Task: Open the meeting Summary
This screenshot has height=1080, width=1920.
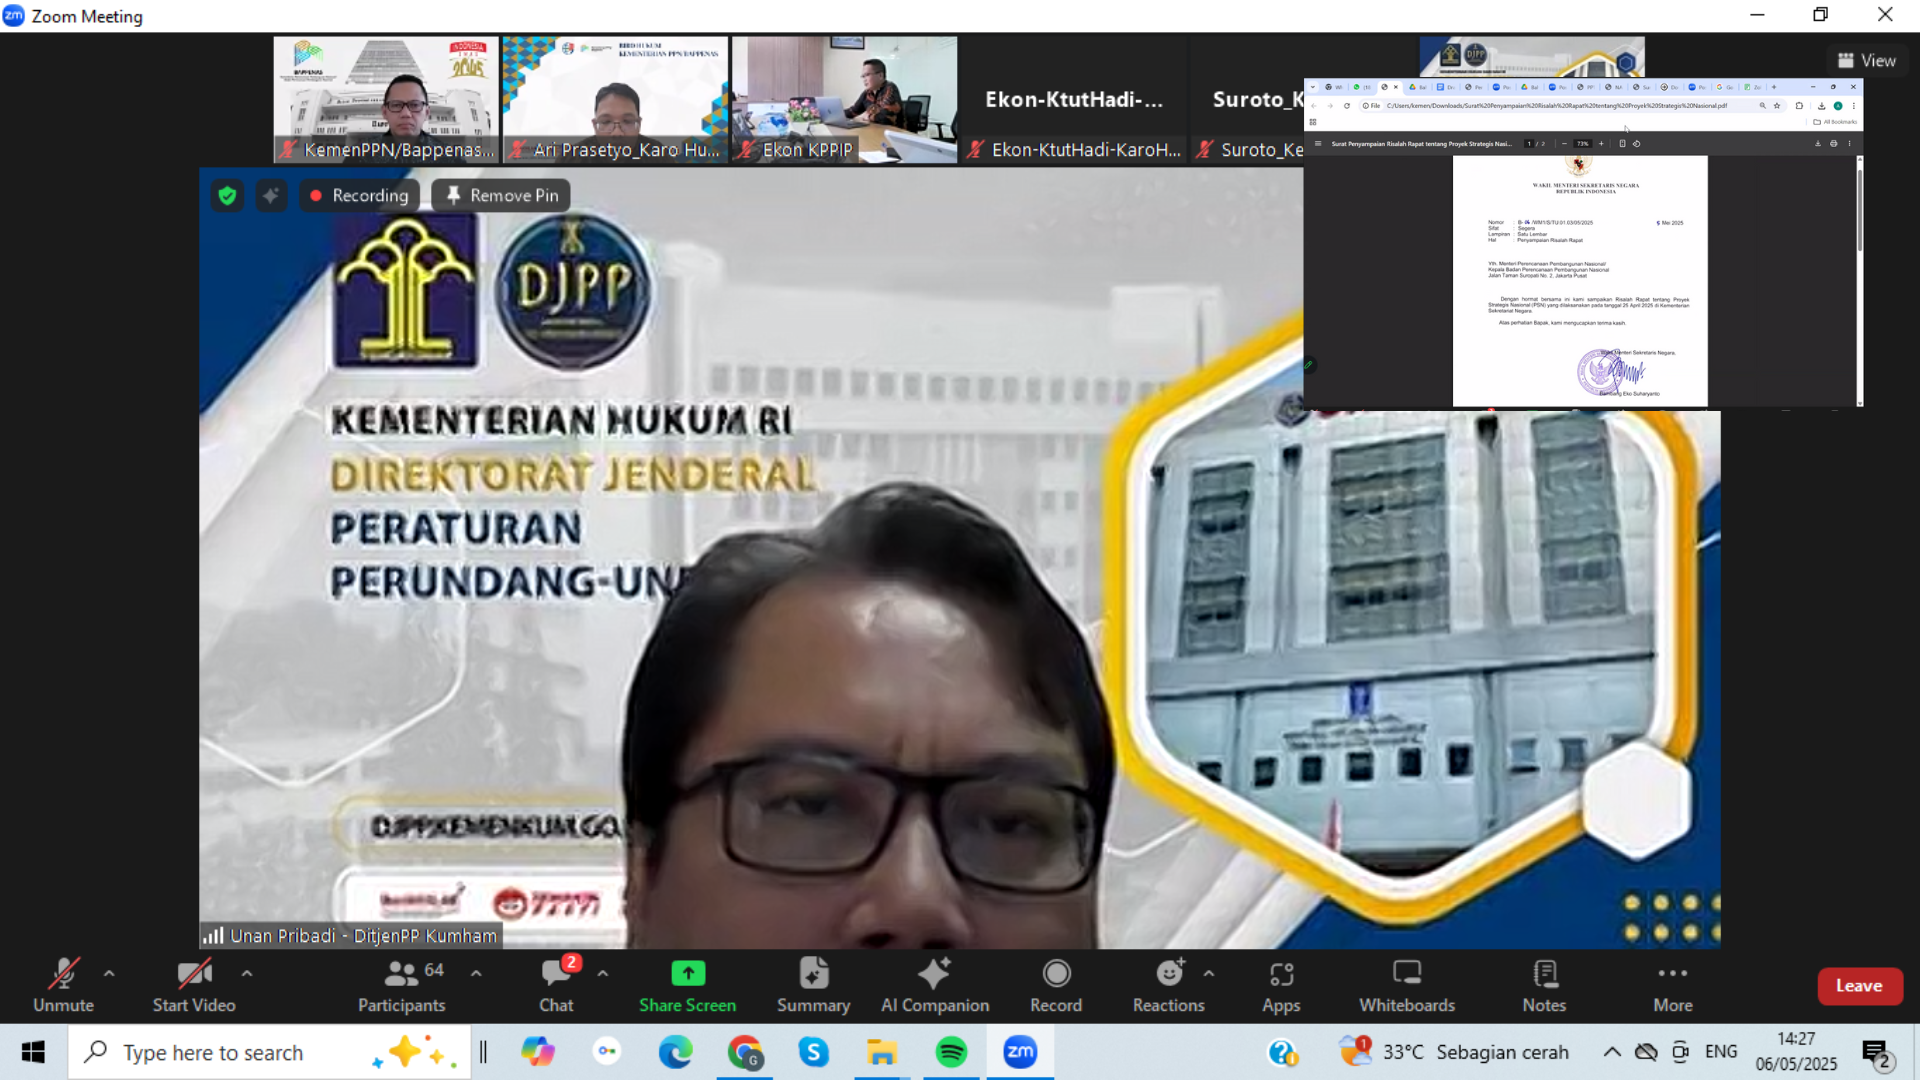Action: point(814,985)
